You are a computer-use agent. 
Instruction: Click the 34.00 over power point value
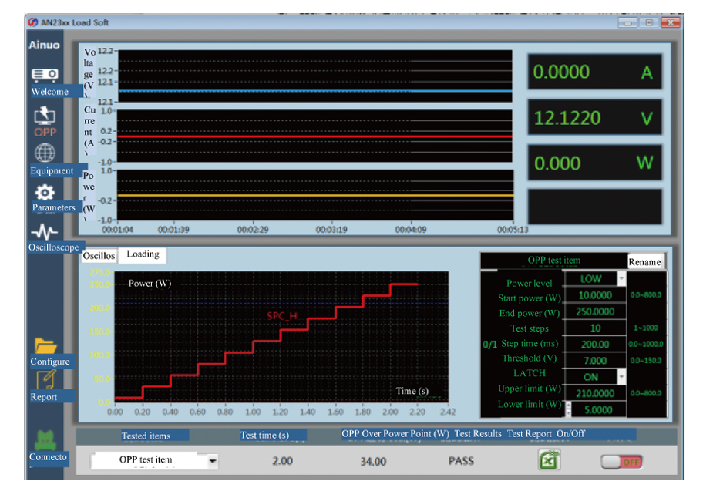pos(373,461)
